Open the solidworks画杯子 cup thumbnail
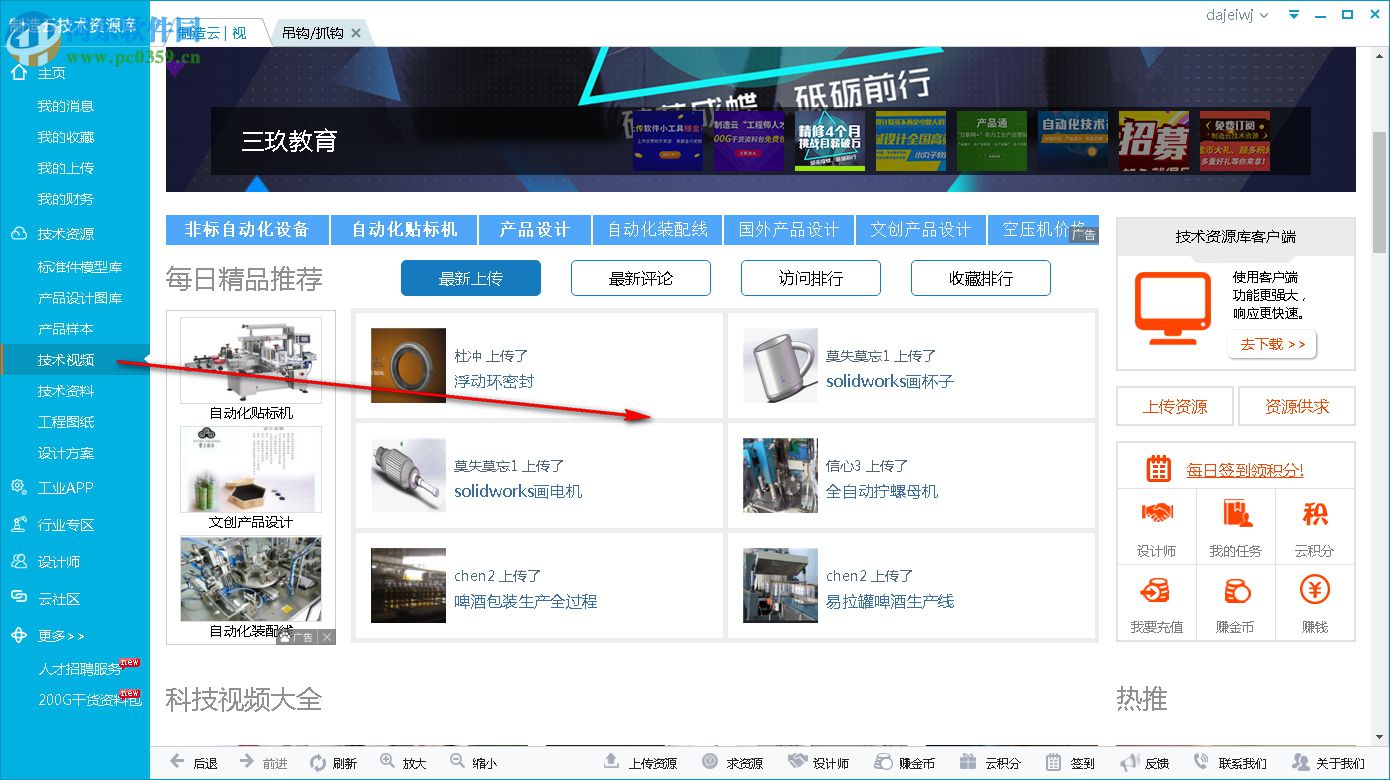The height and width of the screenshot is (780, 1390). pyautogui.click(x=781, y=364)
